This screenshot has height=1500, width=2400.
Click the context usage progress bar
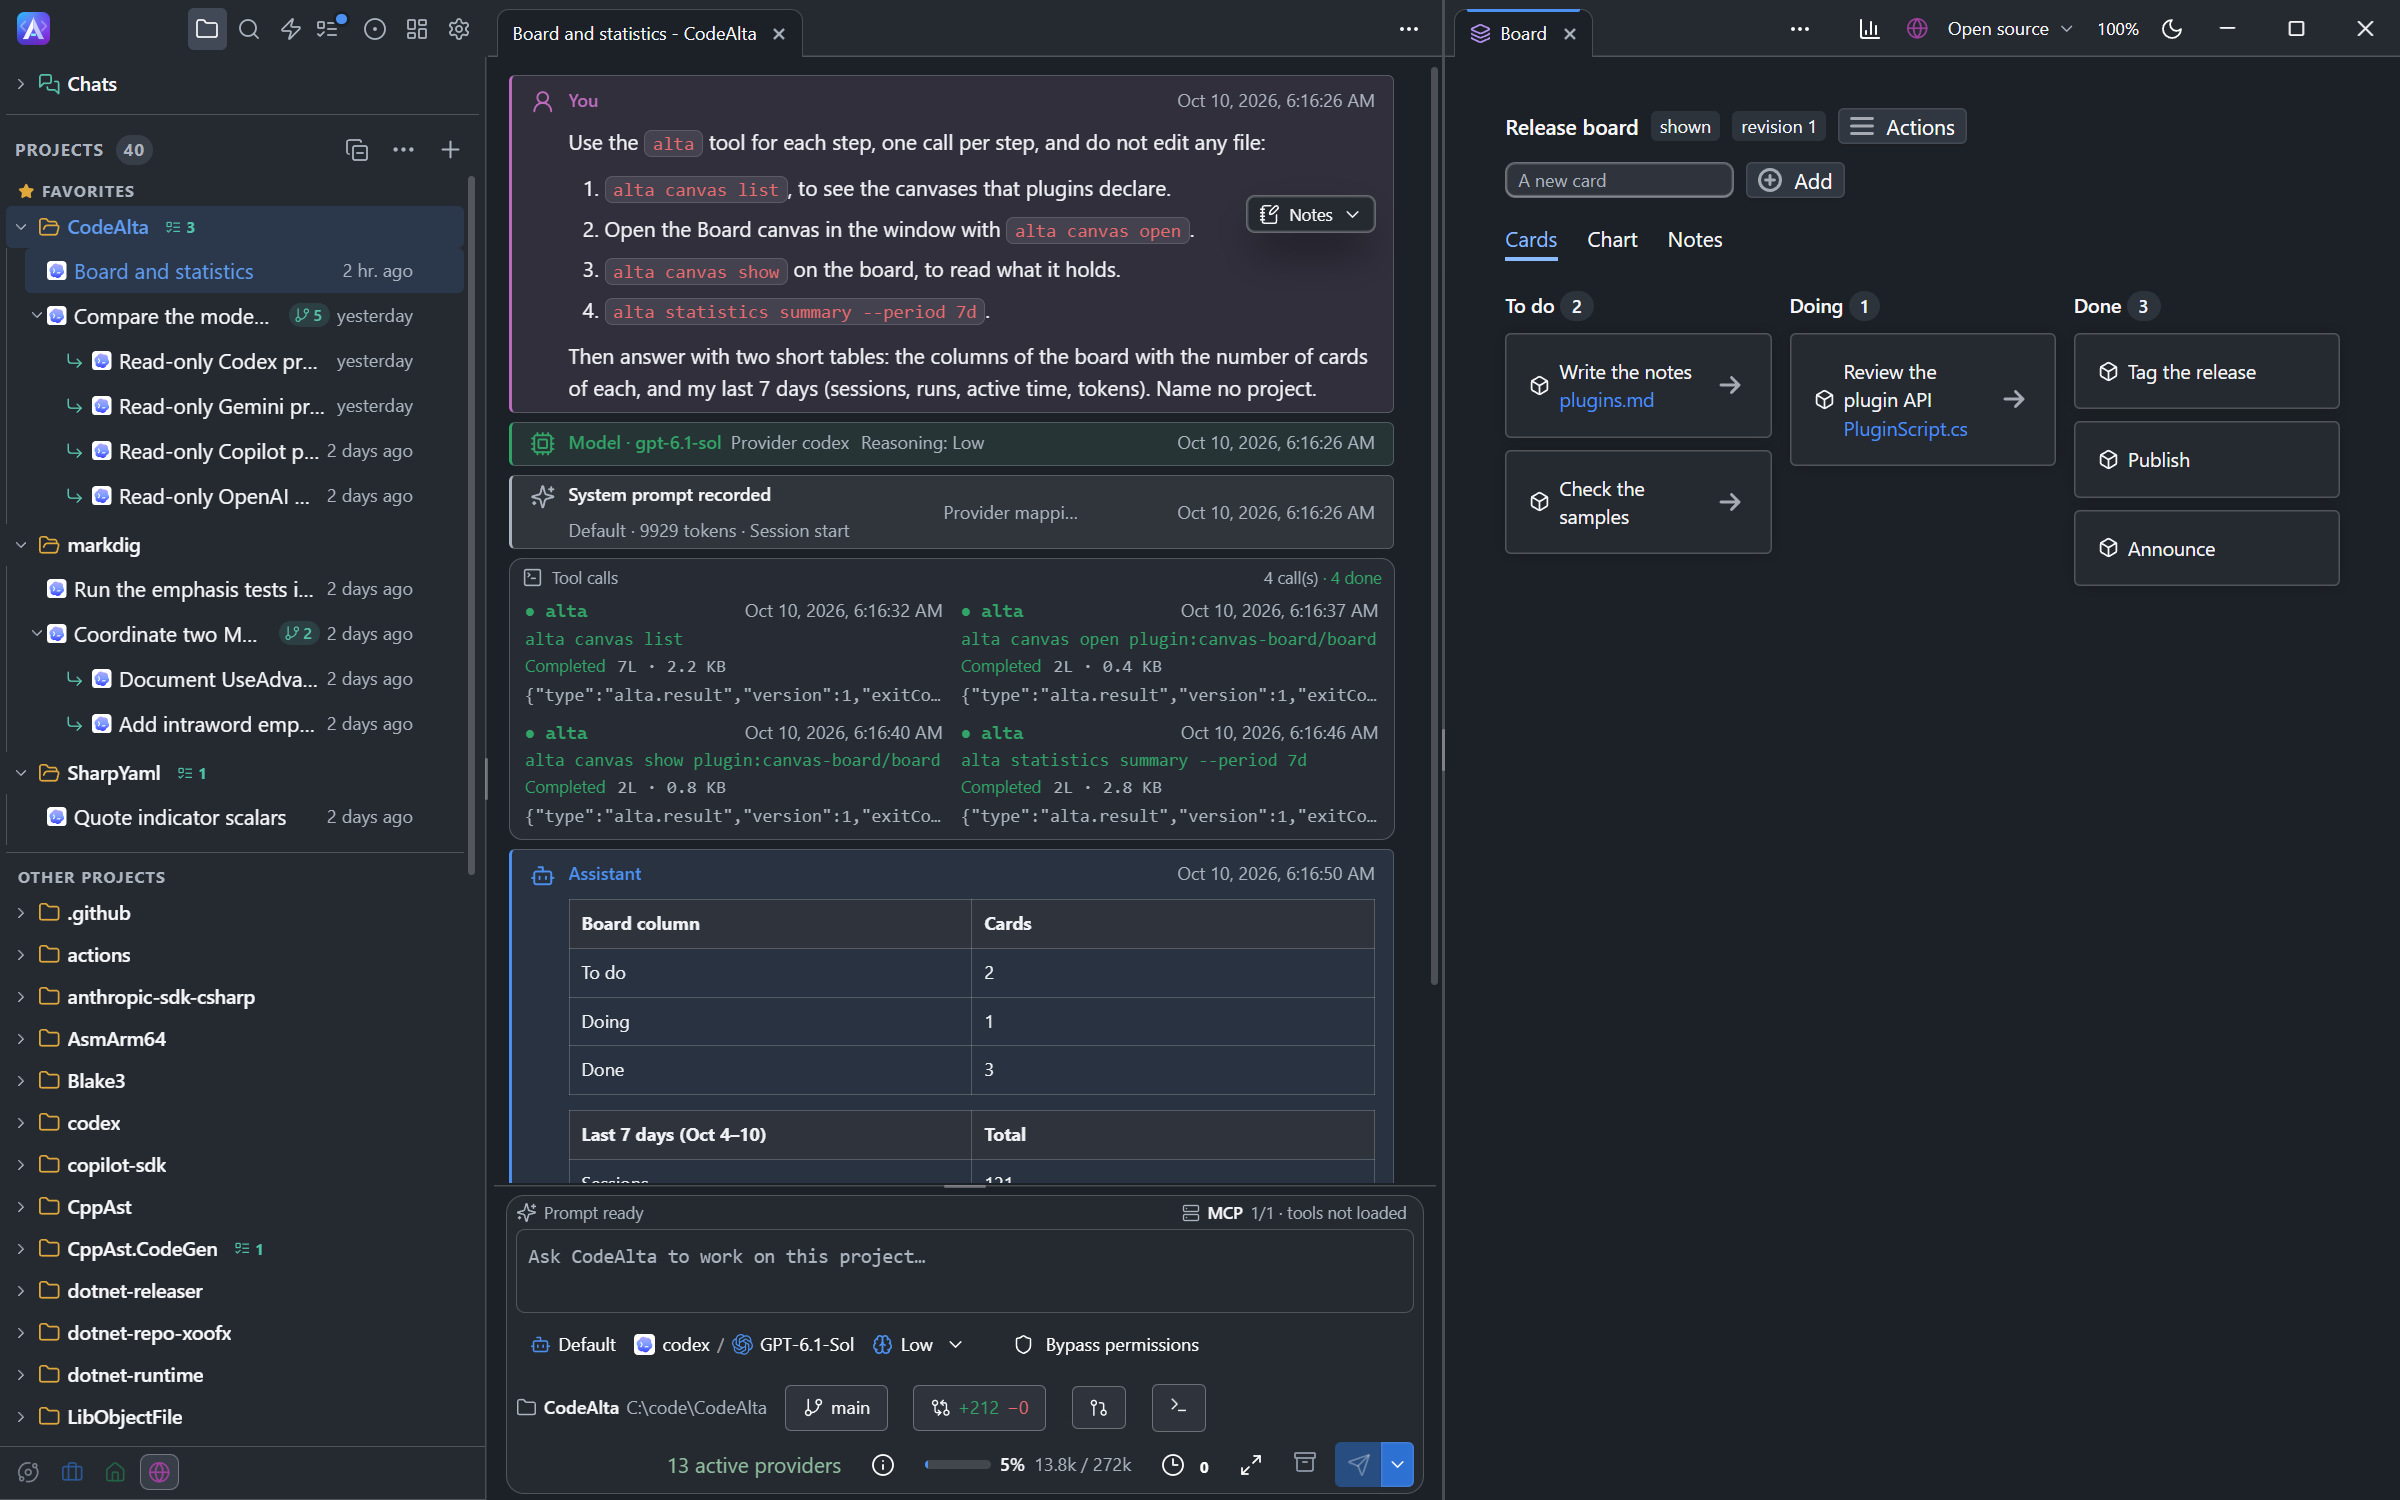pyautogui.click(x=957, y=1465)
